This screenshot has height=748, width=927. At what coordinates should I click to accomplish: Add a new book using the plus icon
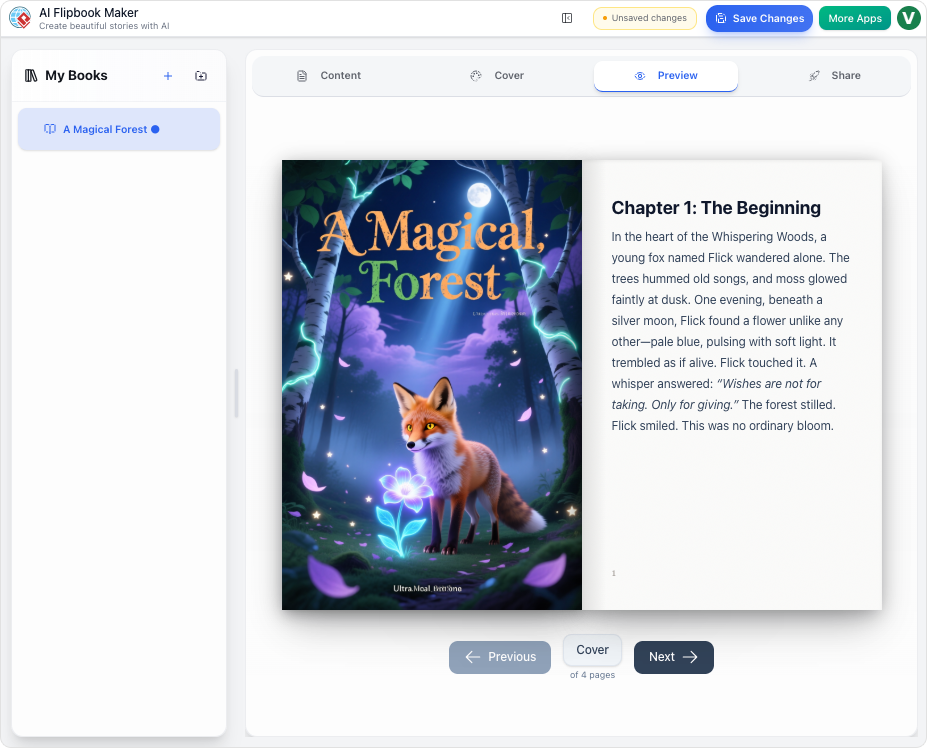[x=167, y=75]
